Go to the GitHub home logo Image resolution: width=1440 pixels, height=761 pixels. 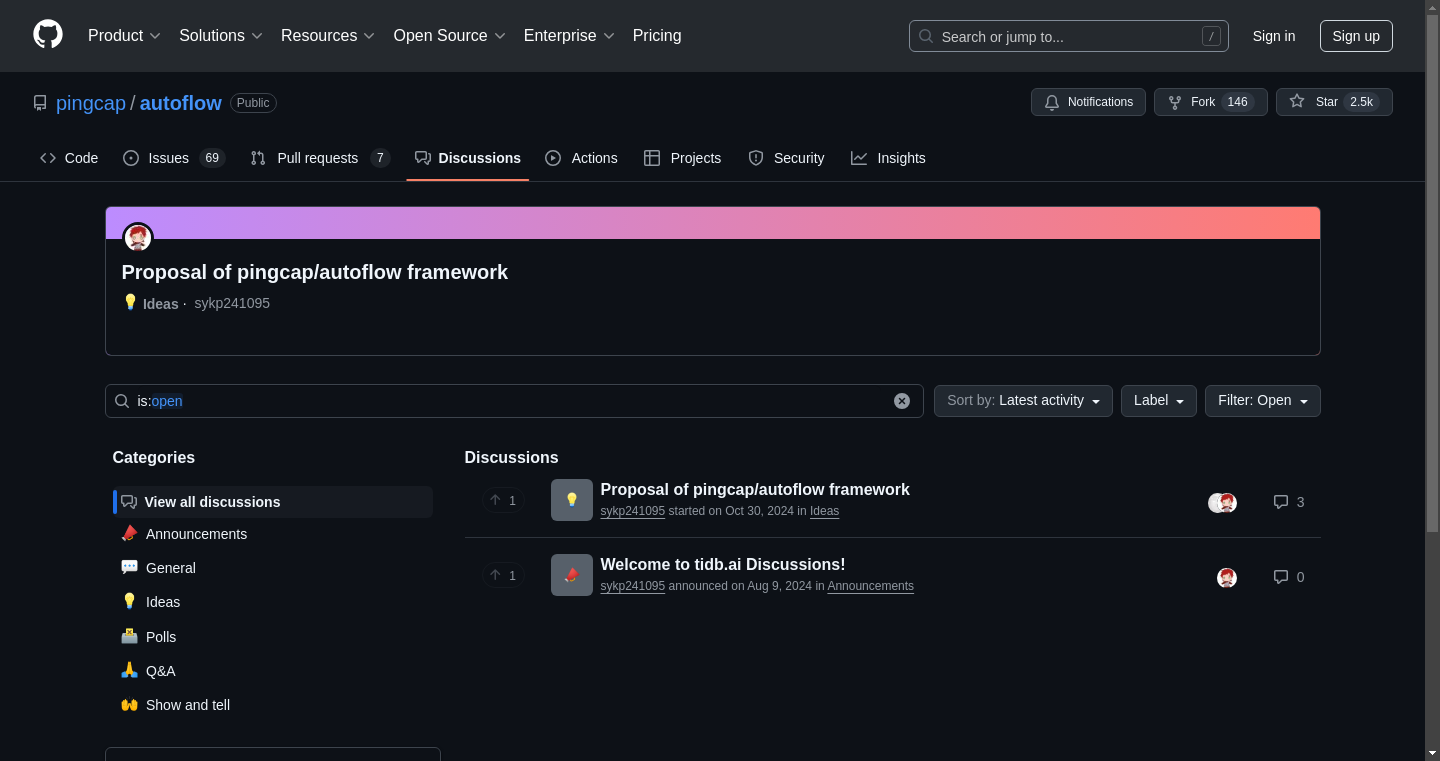coord(48,35)
